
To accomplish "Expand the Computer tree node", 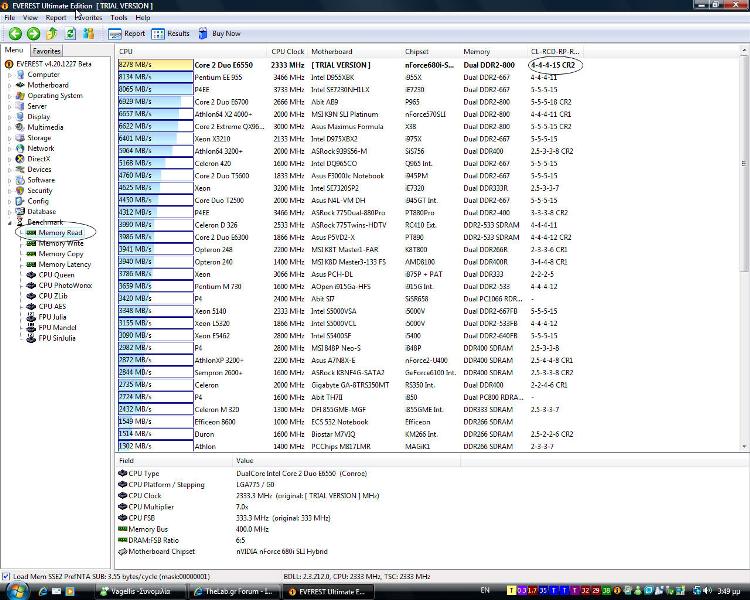I will 10,74.
